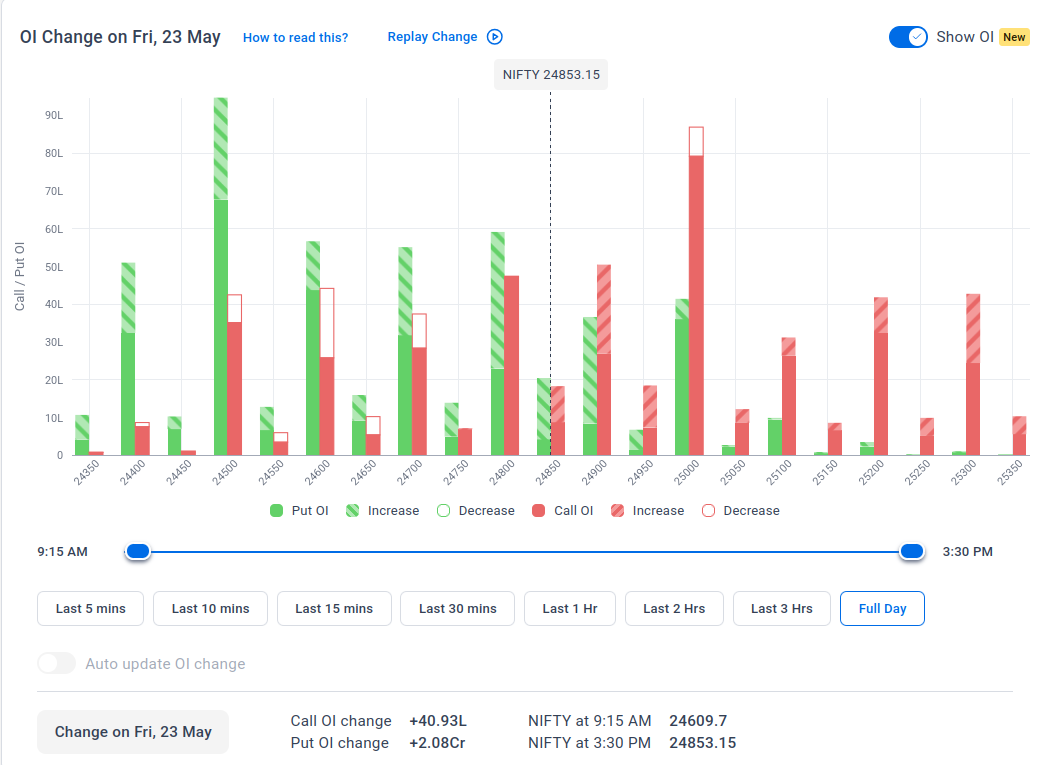Select the Last 15 mins range button
1045x765 pixels.
pos(334,608)
